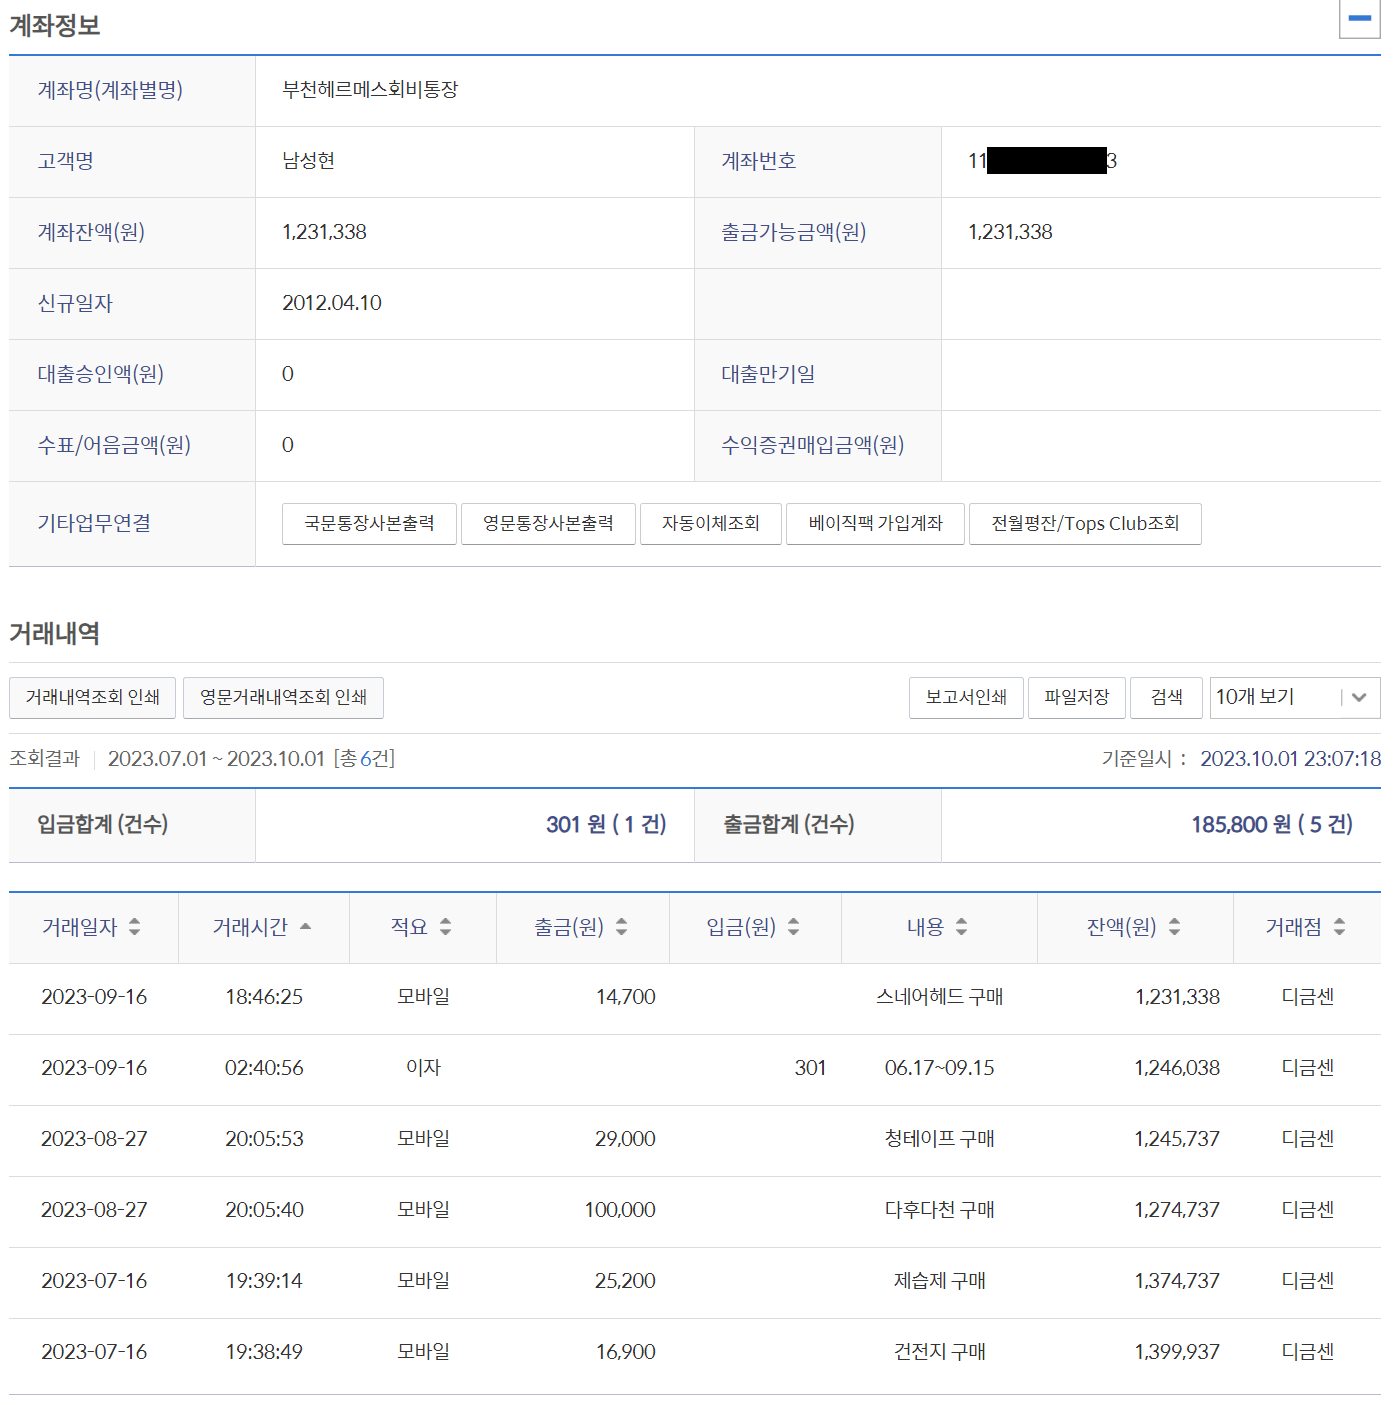Open the 10개 보기 dropdown
Image resolution: width=1394 pixels, height=1405 pixels.
point(1294,698)
